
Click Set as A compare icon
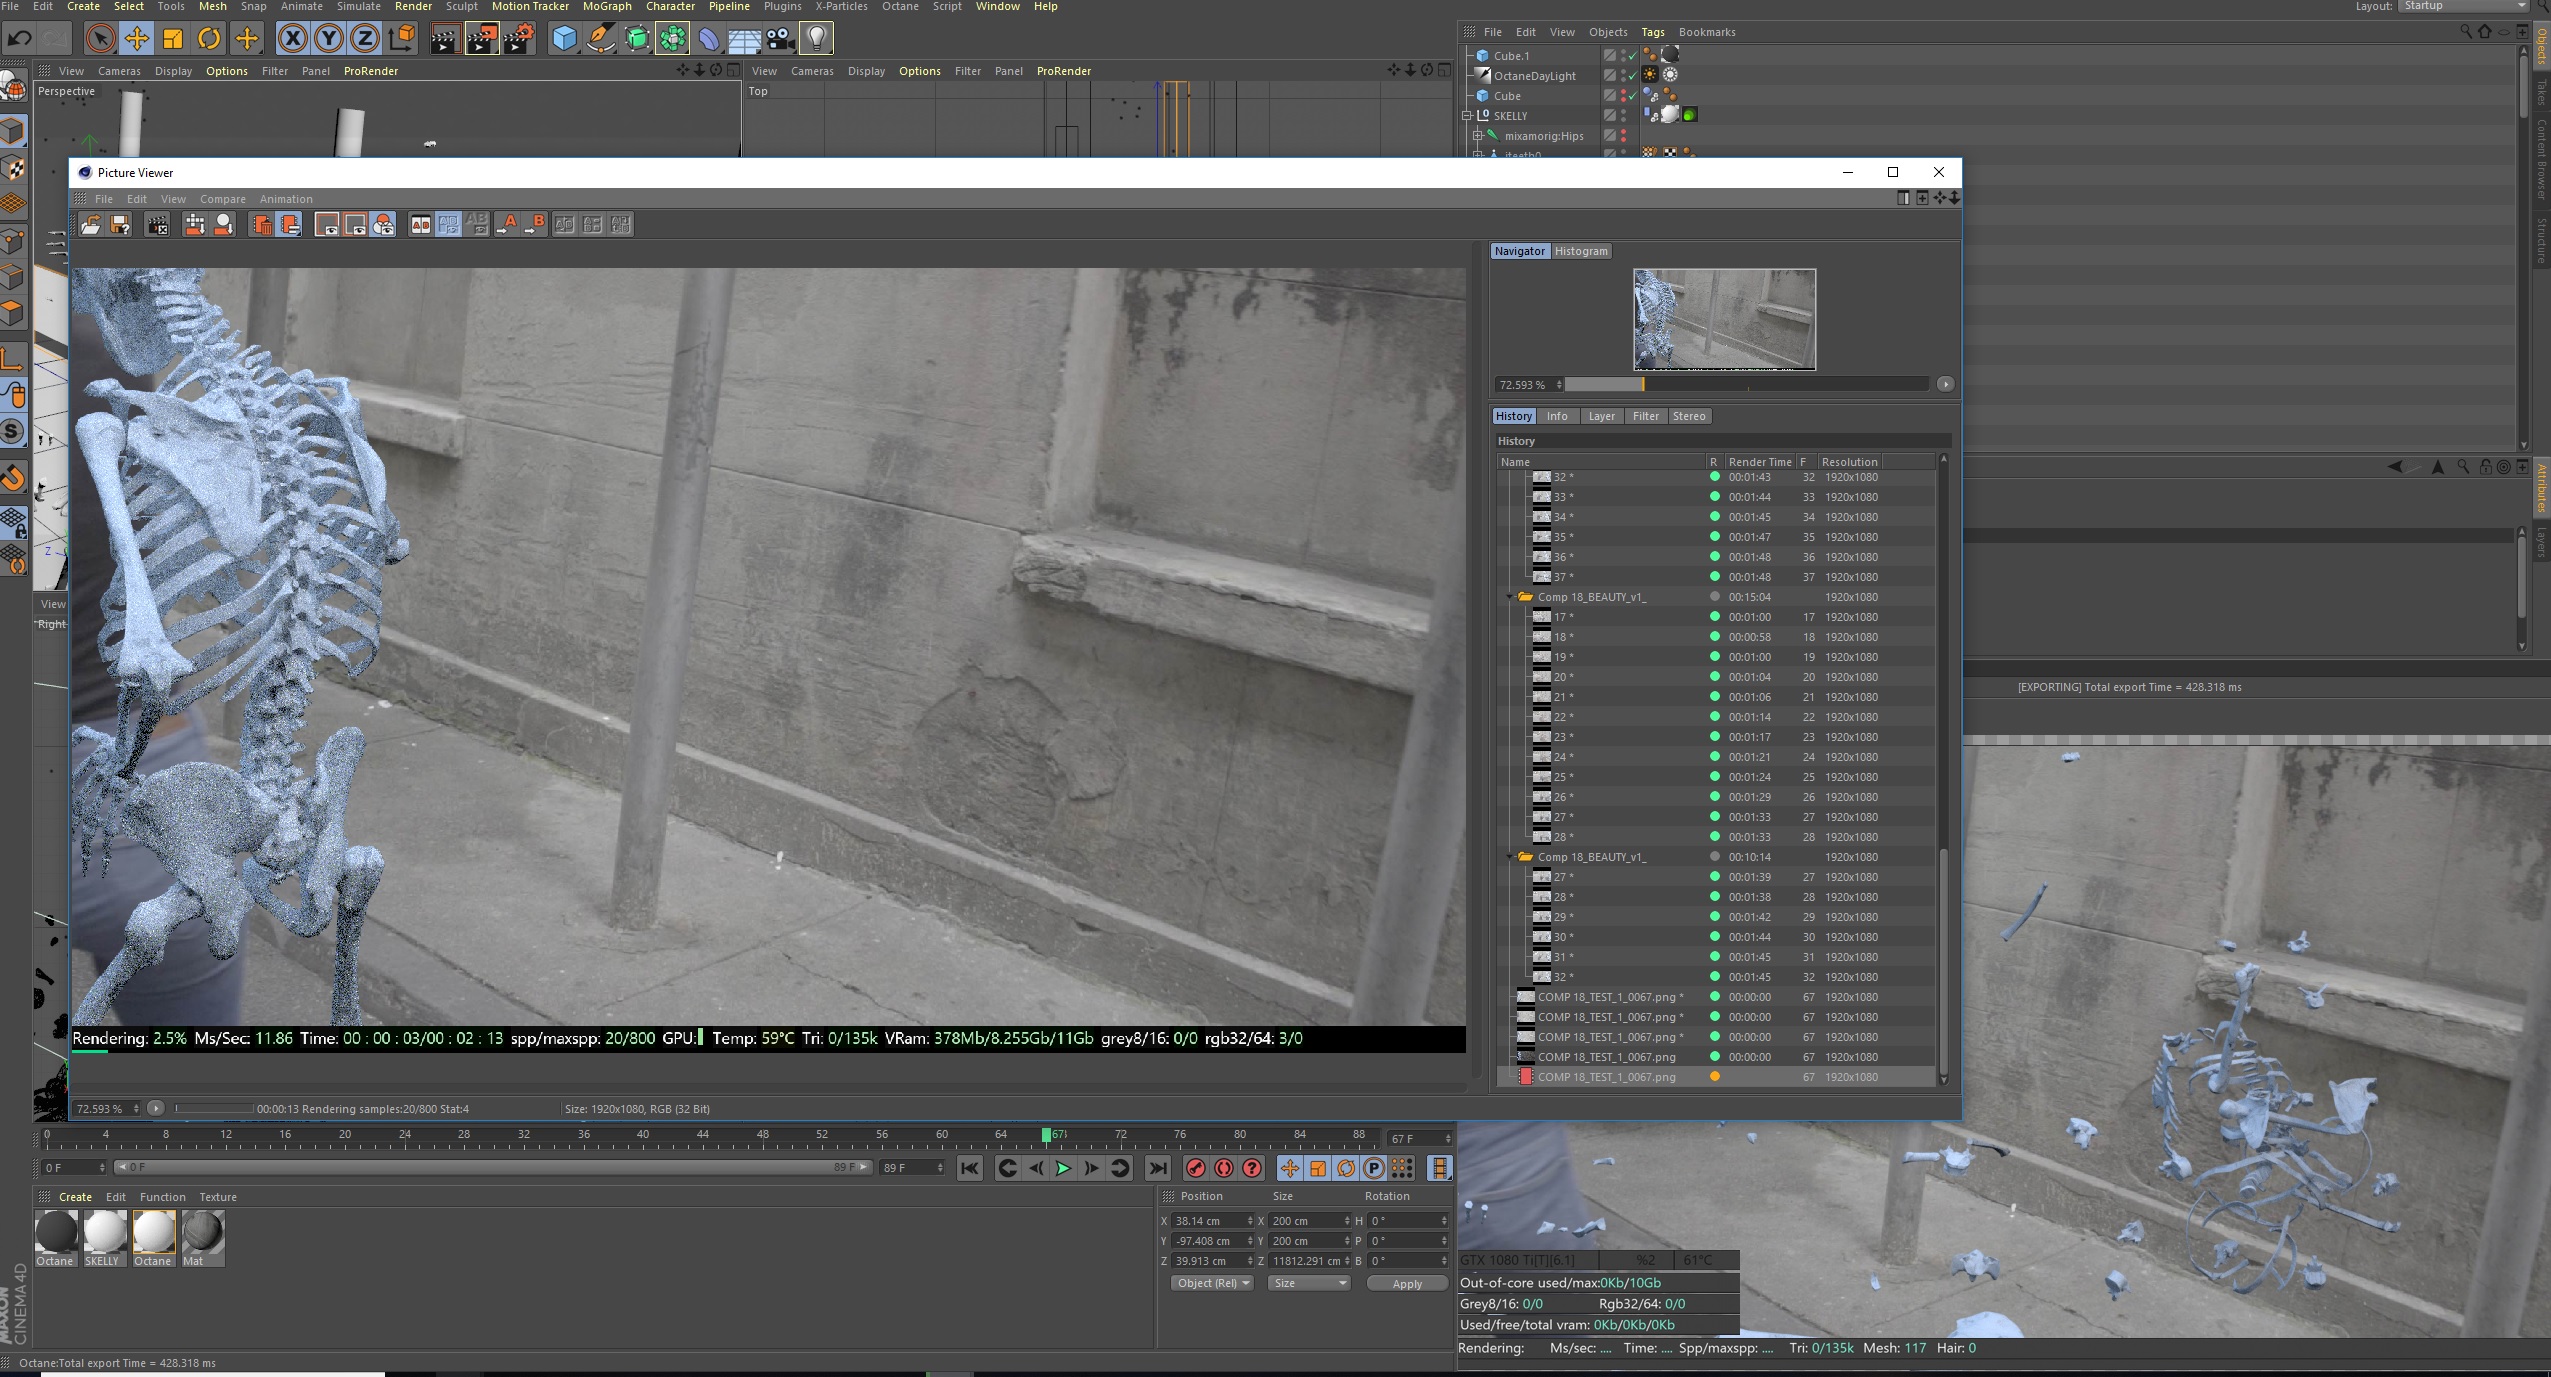click(x=507, y=225)
